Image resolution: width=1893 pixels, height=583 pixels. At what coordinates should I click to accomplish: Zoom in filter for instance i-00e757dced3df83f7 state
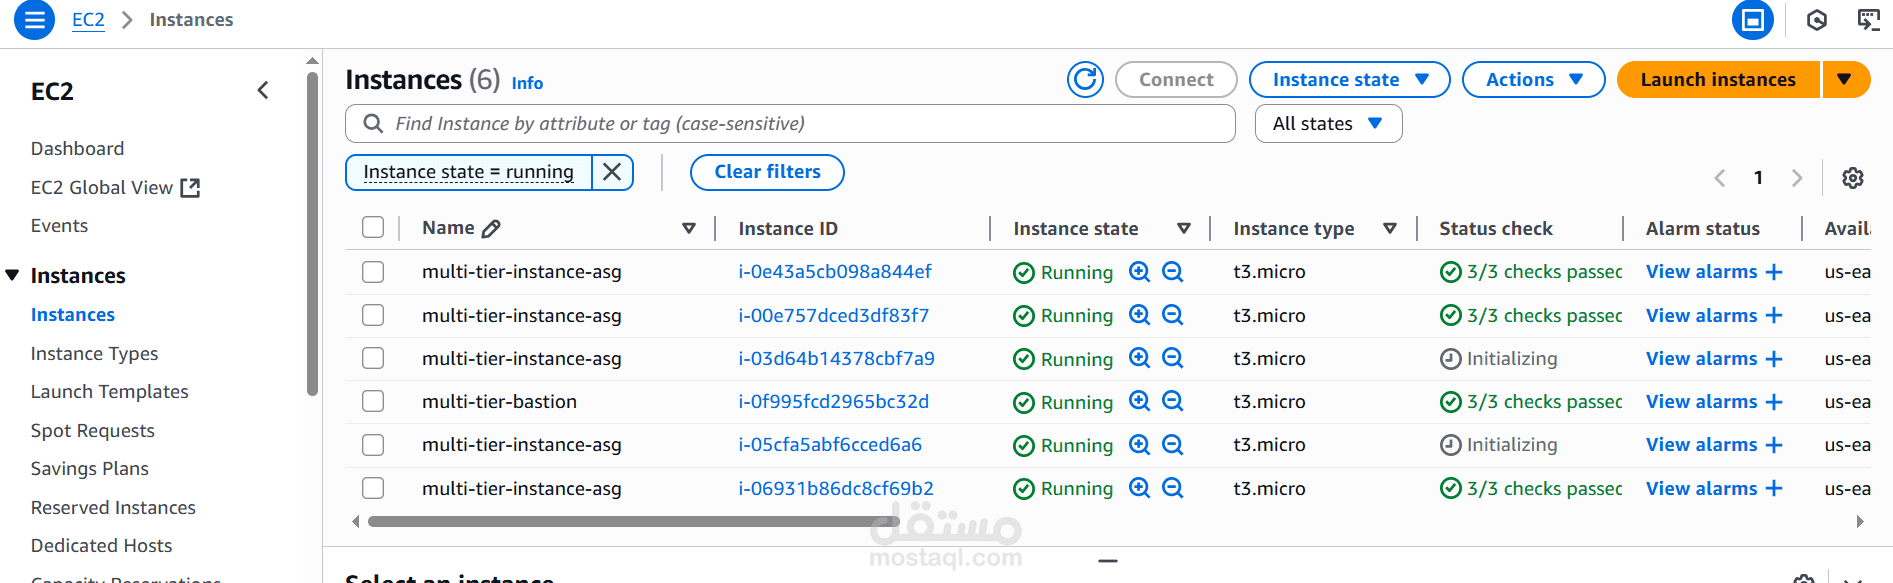pyautogui.click(x=1139, y=315)
